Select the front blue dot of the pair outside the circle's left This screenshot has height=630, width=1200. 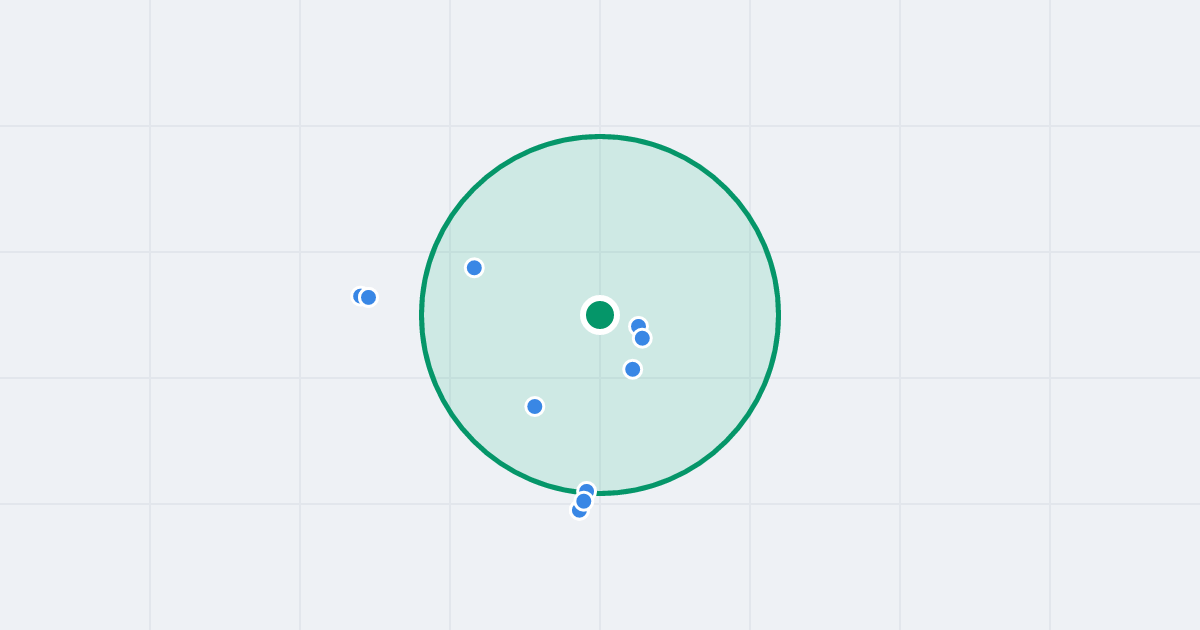coord(368,297)
